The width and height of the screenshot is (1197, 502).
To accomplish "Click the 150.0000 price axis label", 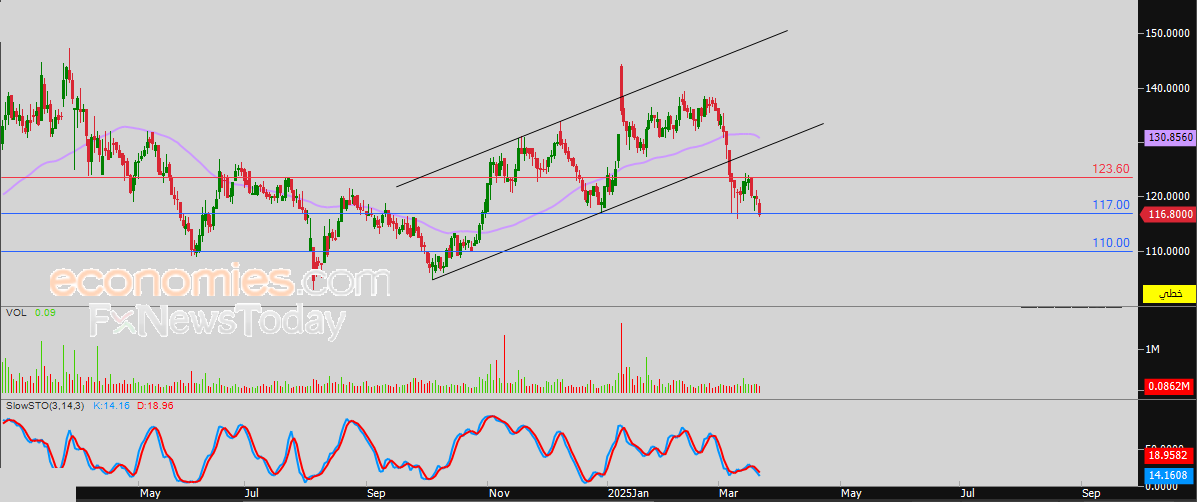I will pyautogui.click(x=1170, y=34).
